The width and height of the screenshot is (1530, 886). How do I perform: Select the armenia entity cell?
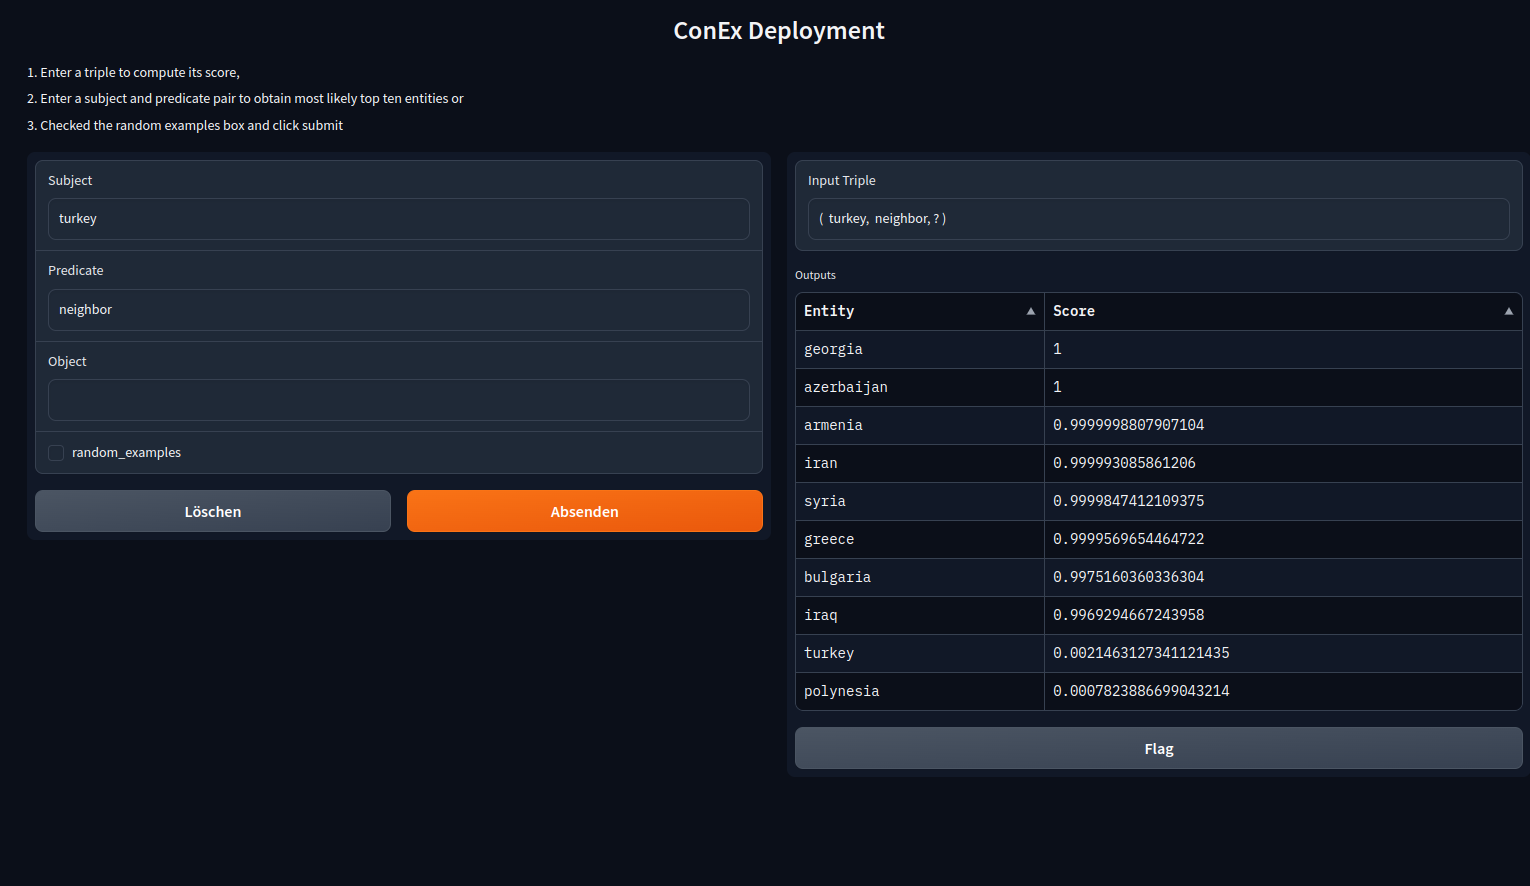pos(920,425)
